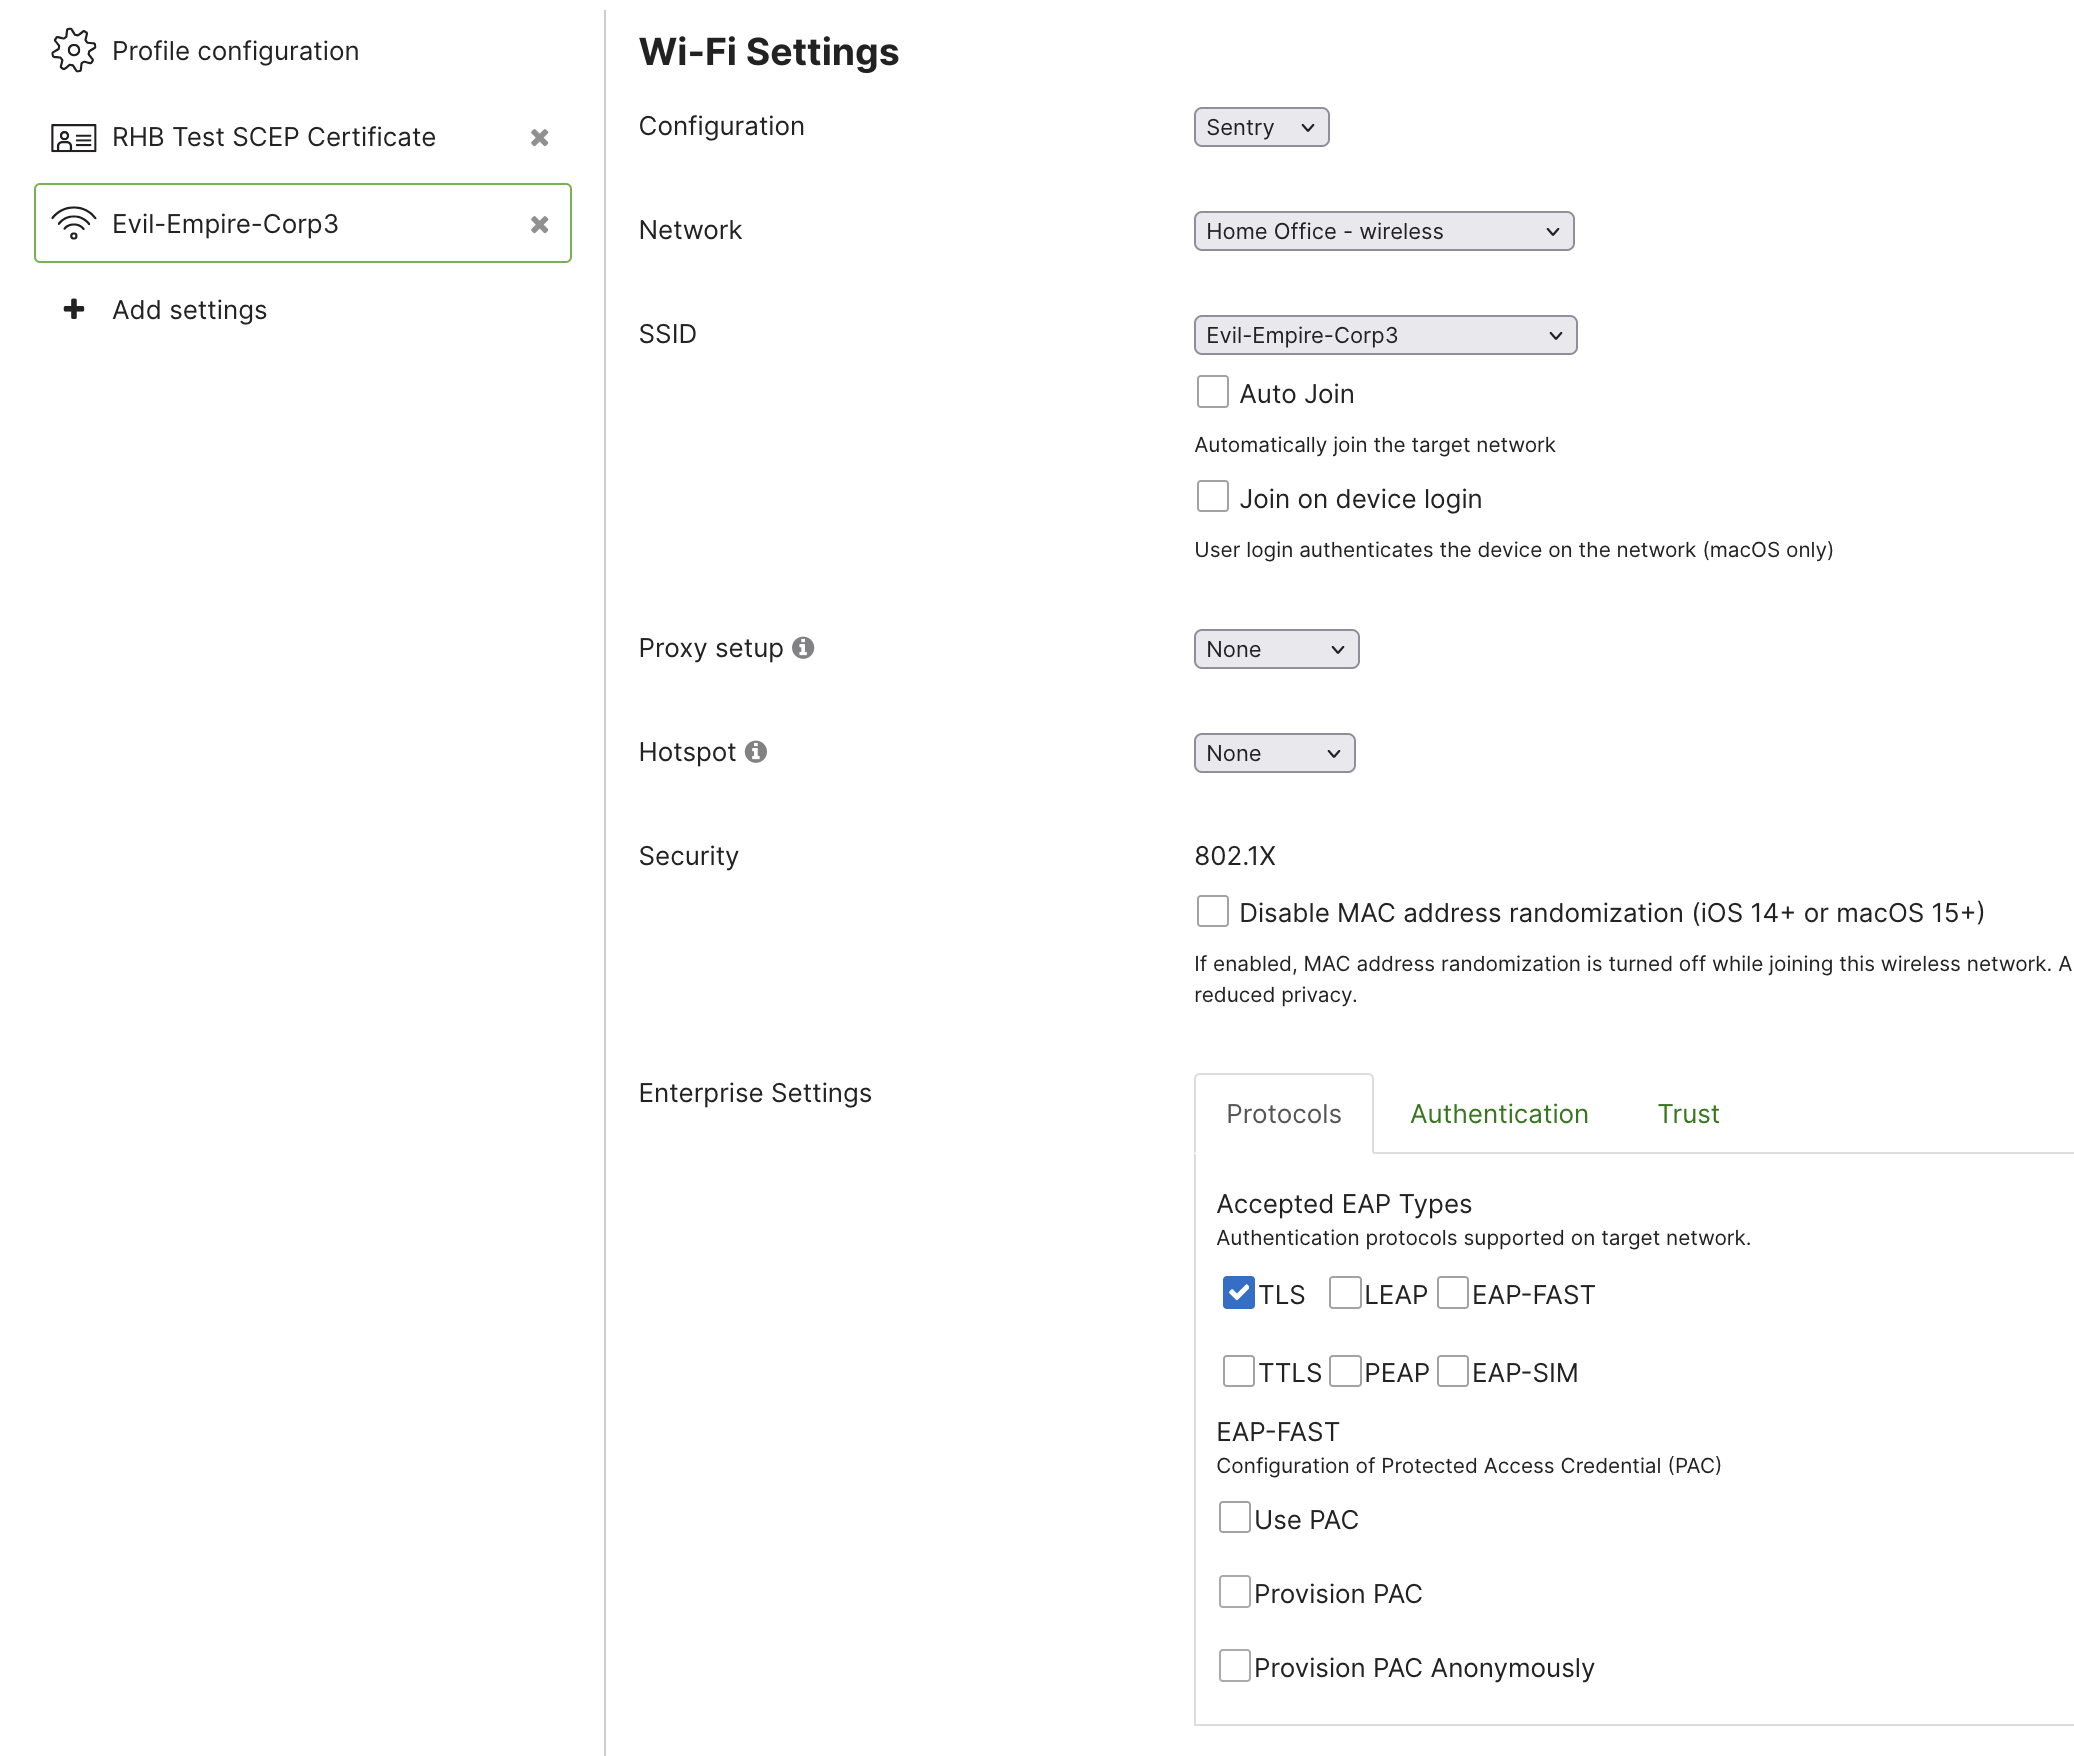Image resolution: width=2074 pixels, height=1756 pixels.
Task: Click the plus icon beside Add settings
Action: click(74, 310)
